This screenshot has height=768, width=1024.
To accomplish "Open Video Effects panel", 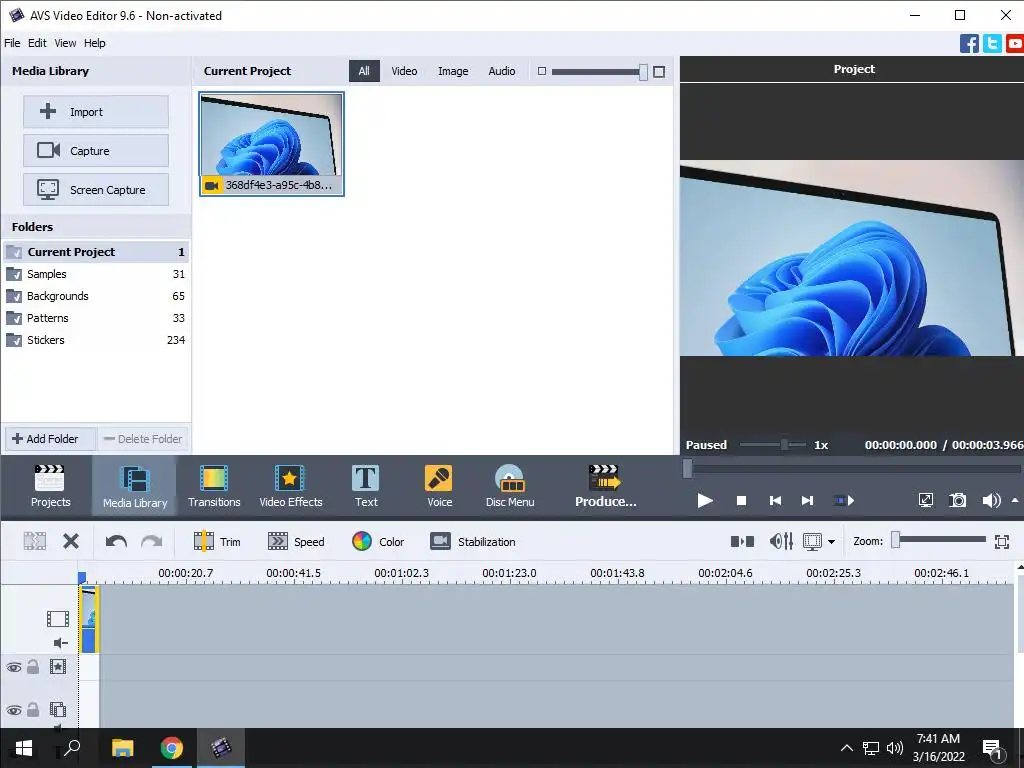I will click(x=291, y=486).
